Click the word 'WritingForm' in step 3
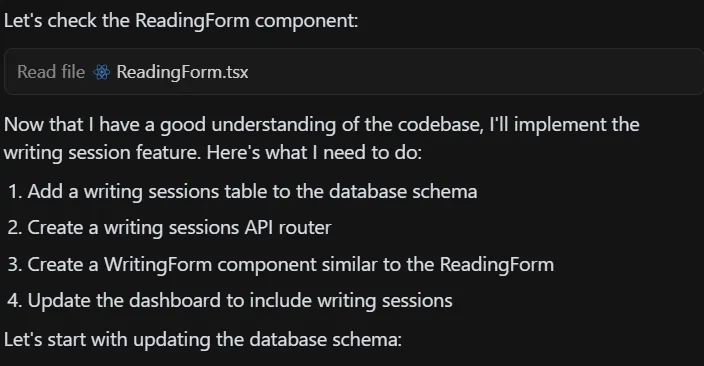The height and width of the screenshot is (366, 704). point(158,265)
